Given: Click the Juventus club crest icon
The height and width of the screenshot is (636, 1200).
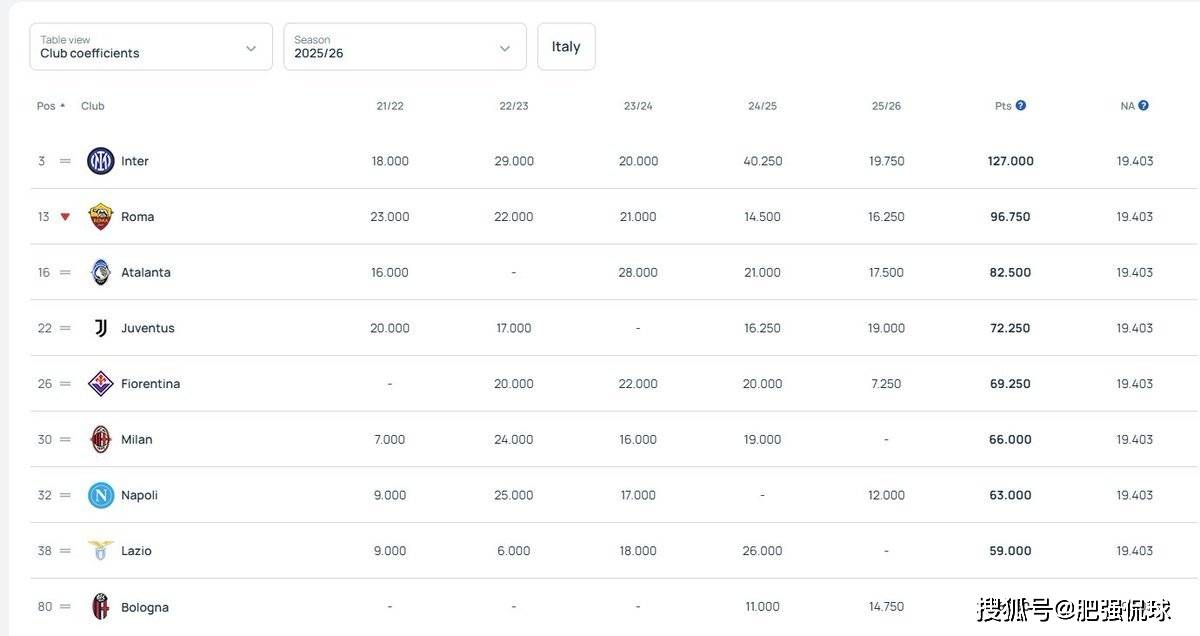Looking at the screenshot, I should (101, 328).
